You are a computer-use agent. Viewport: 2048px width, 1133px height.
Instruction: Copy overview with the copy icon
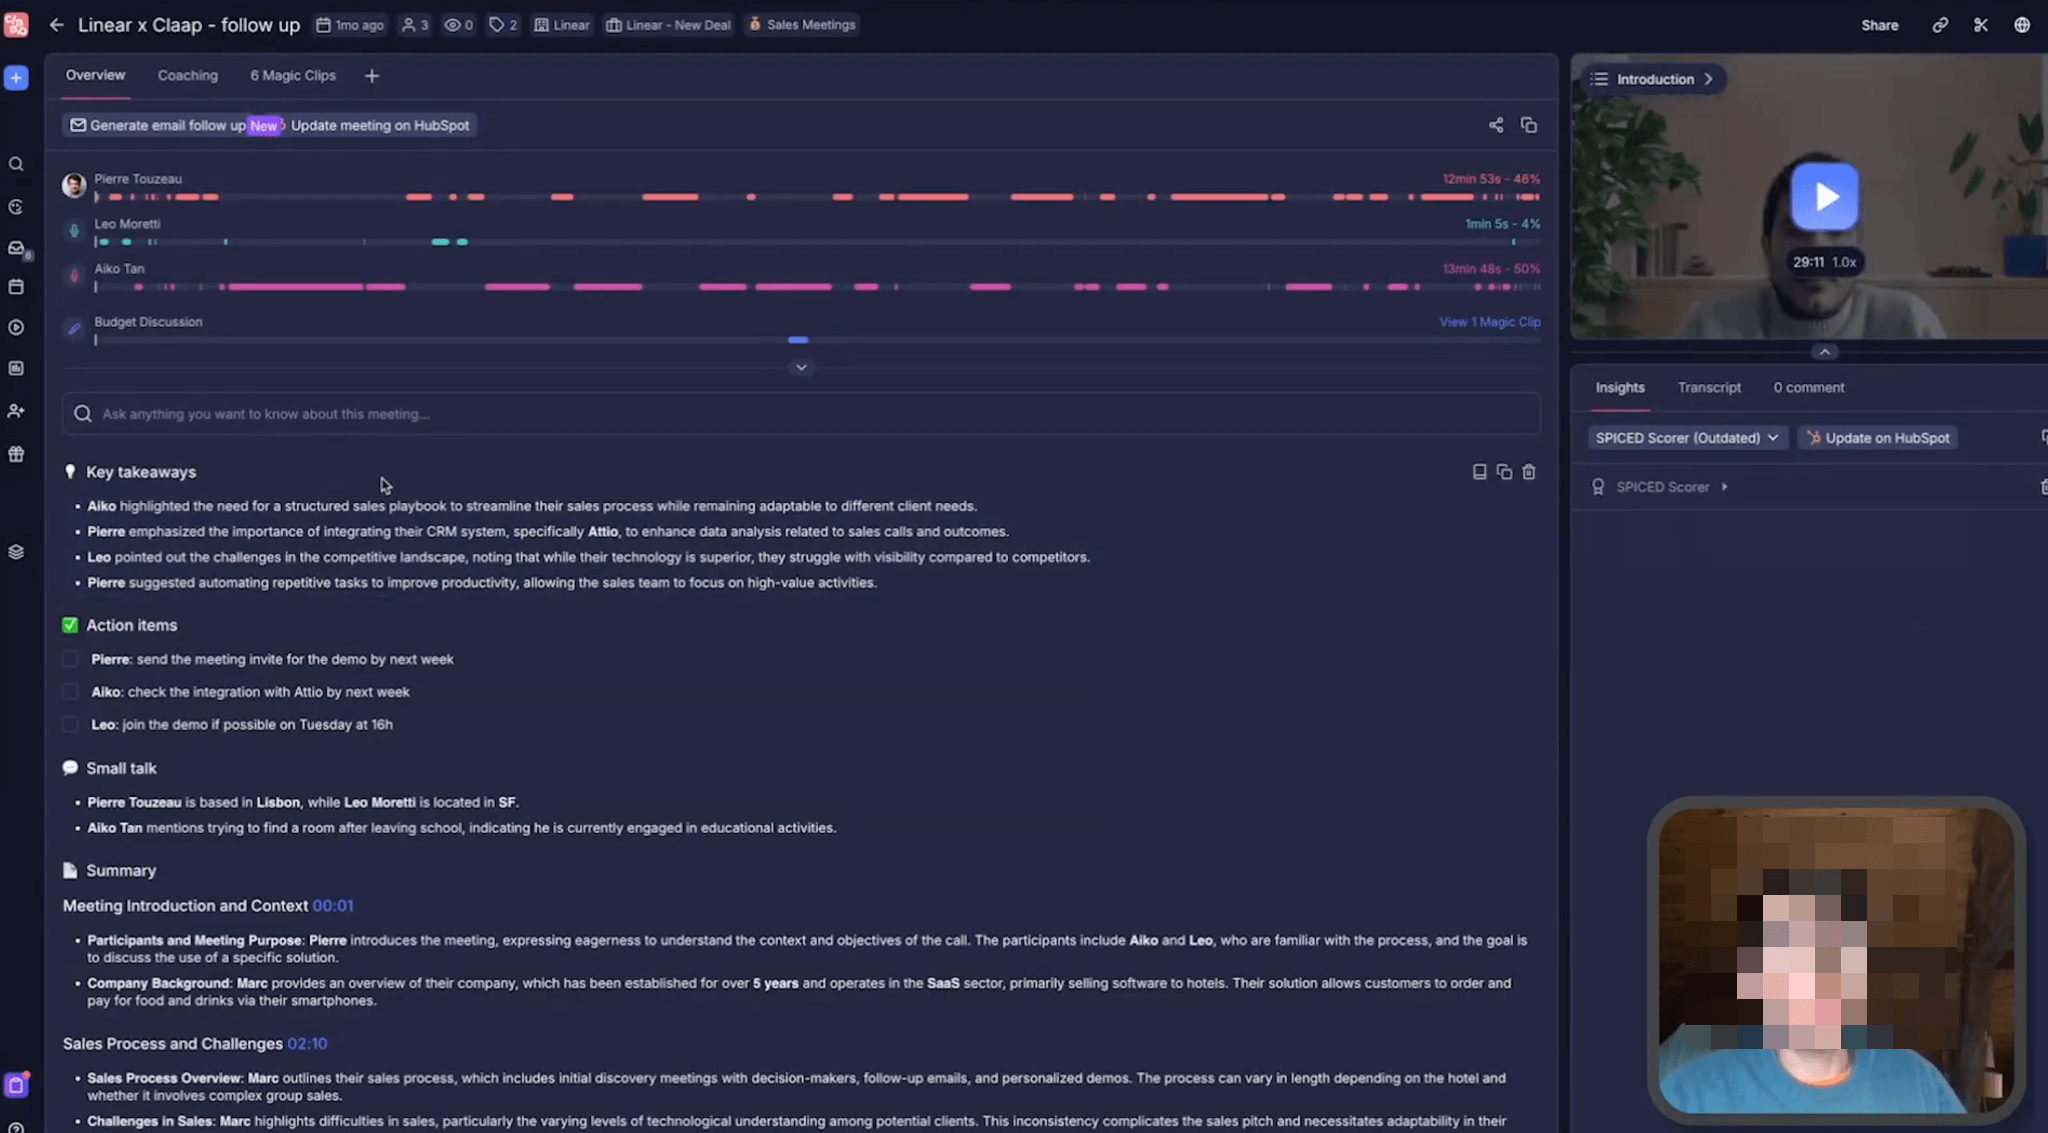1529,125
